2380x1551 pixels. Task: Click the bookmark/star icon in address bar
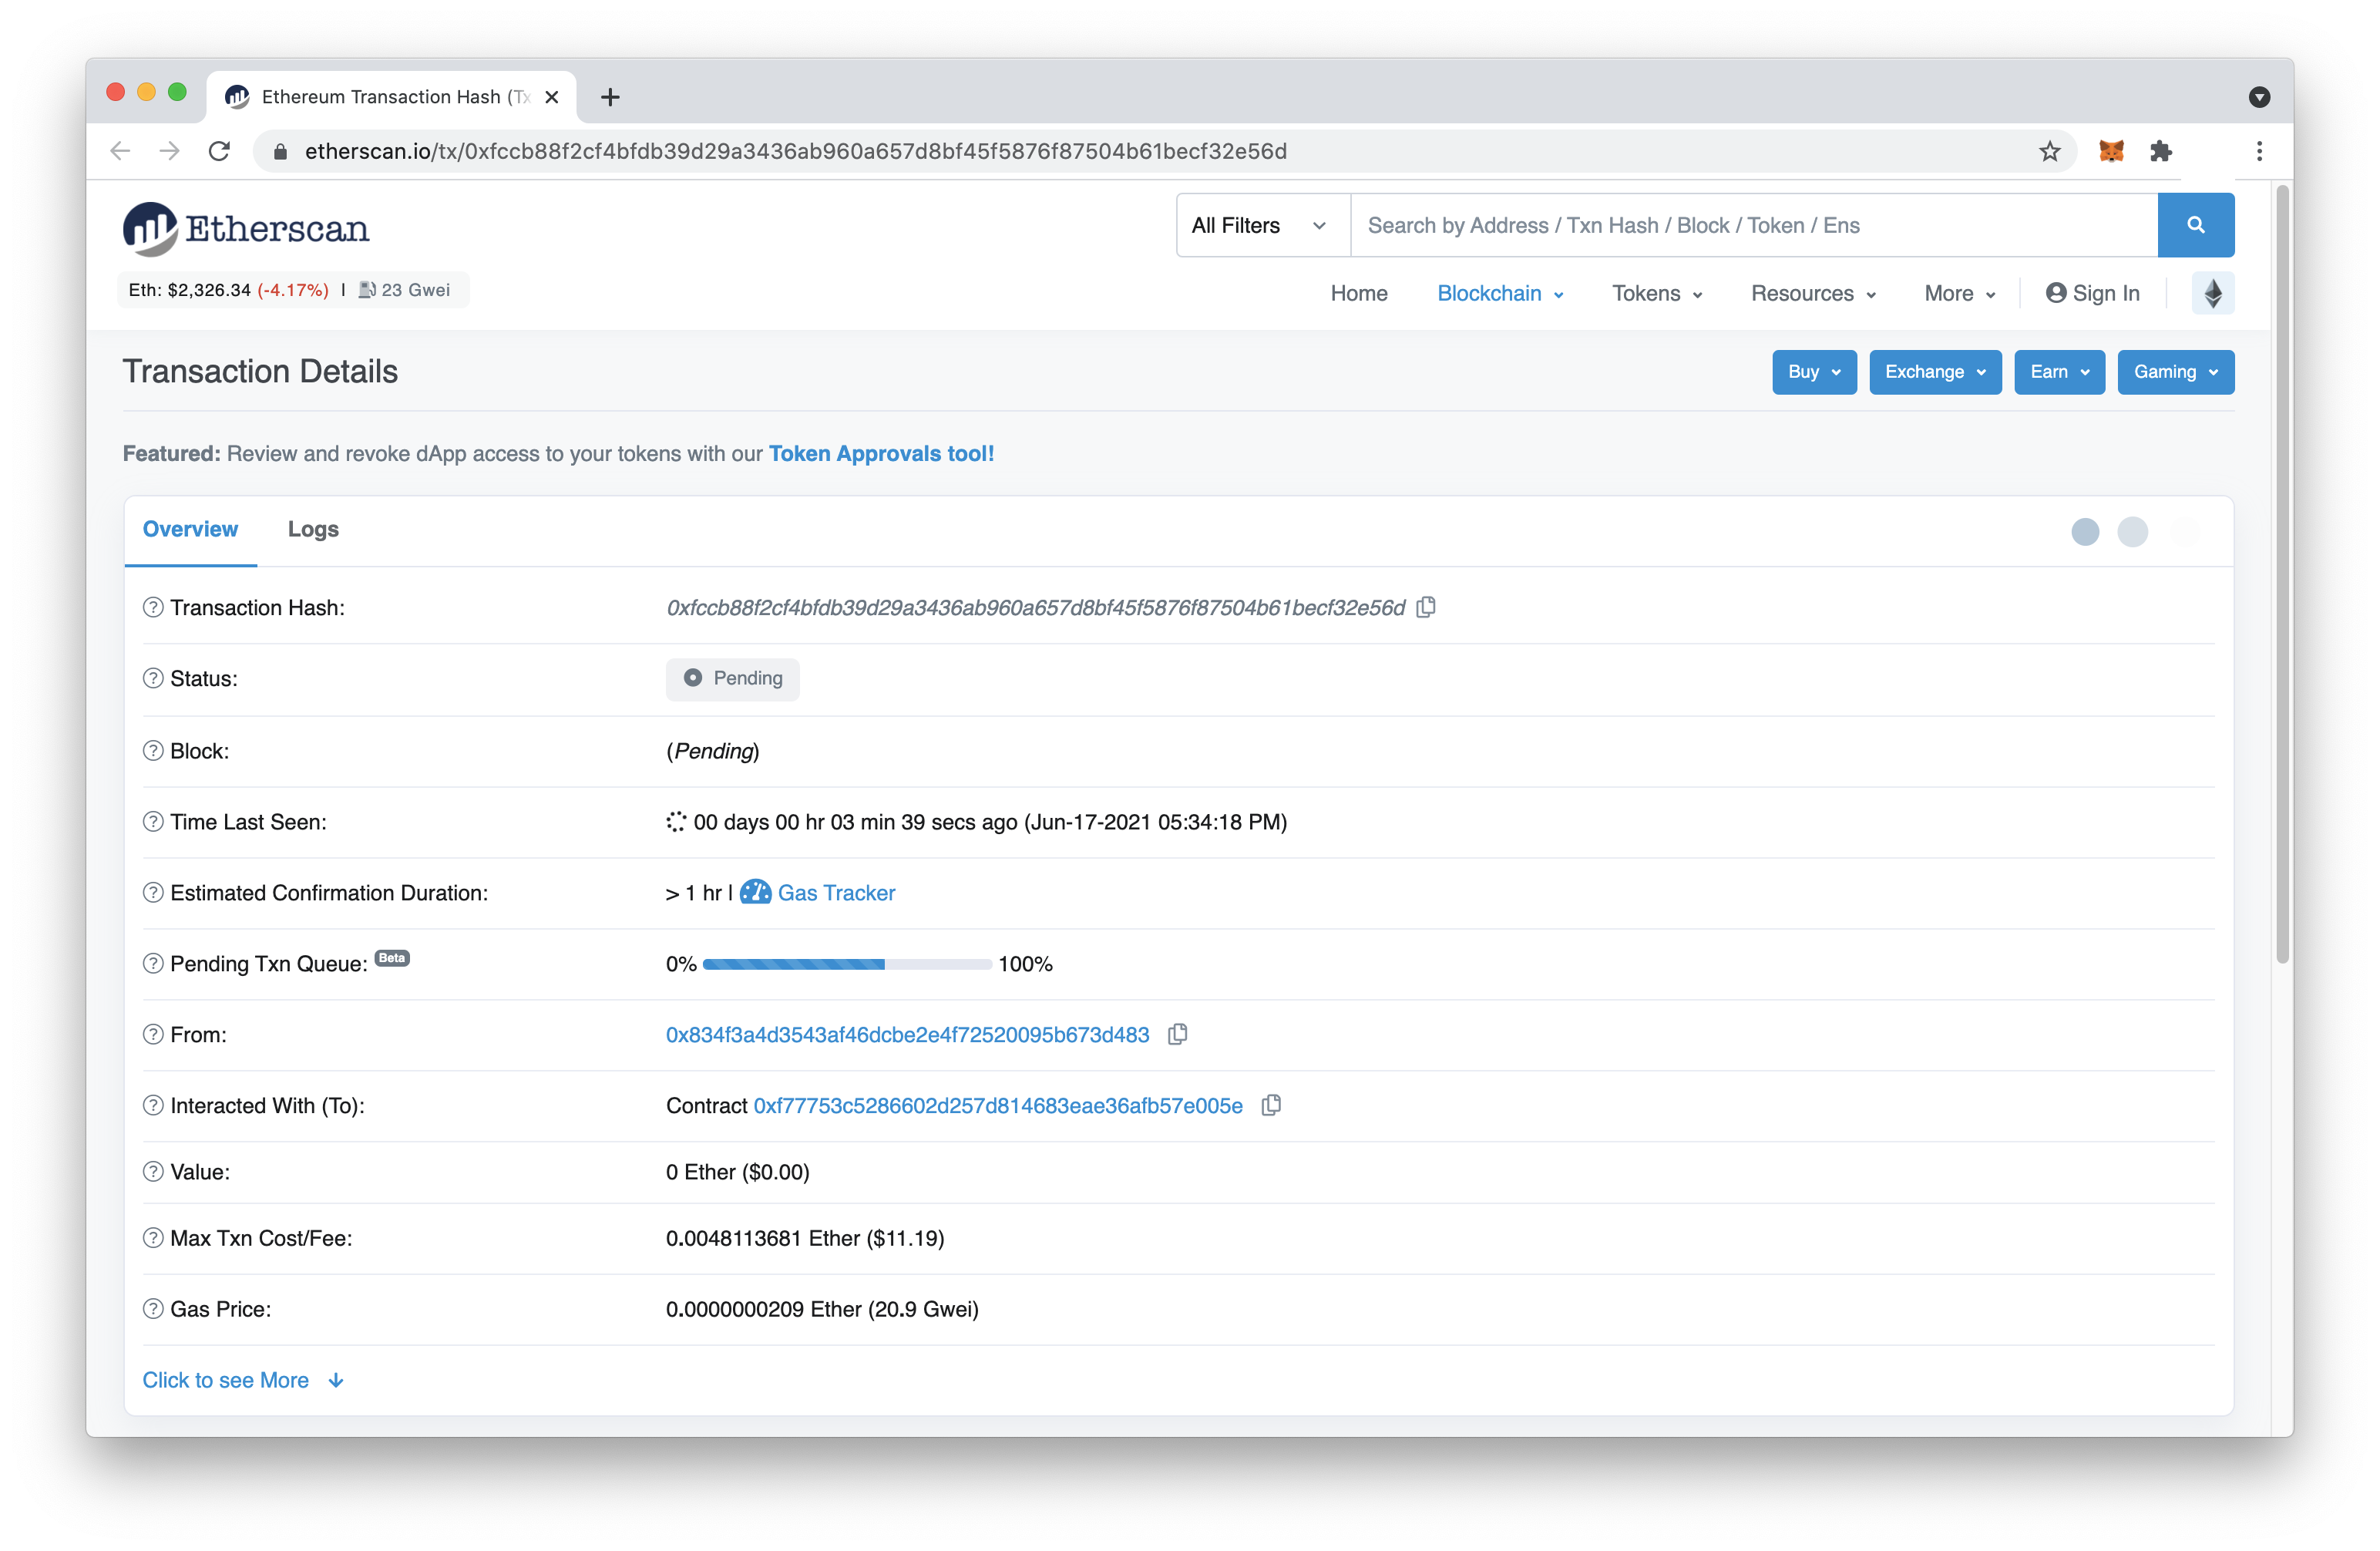click(2050, 150)
